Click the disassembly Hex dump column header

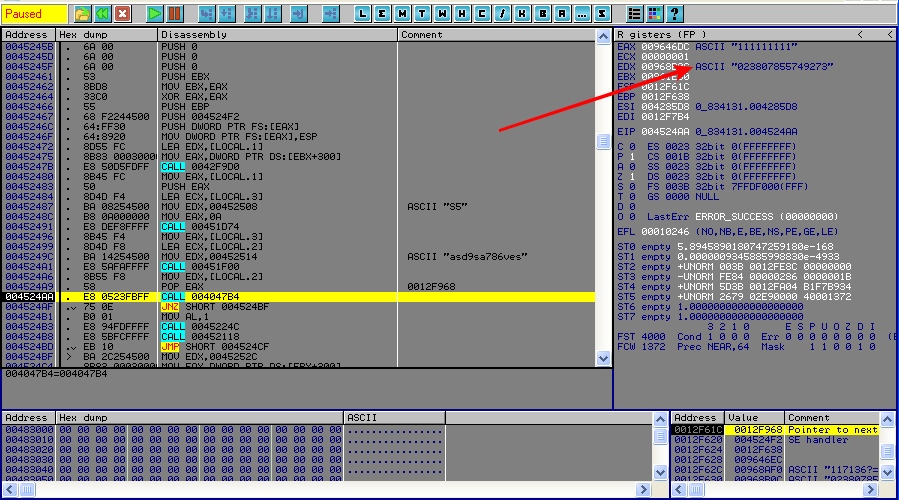106,34
